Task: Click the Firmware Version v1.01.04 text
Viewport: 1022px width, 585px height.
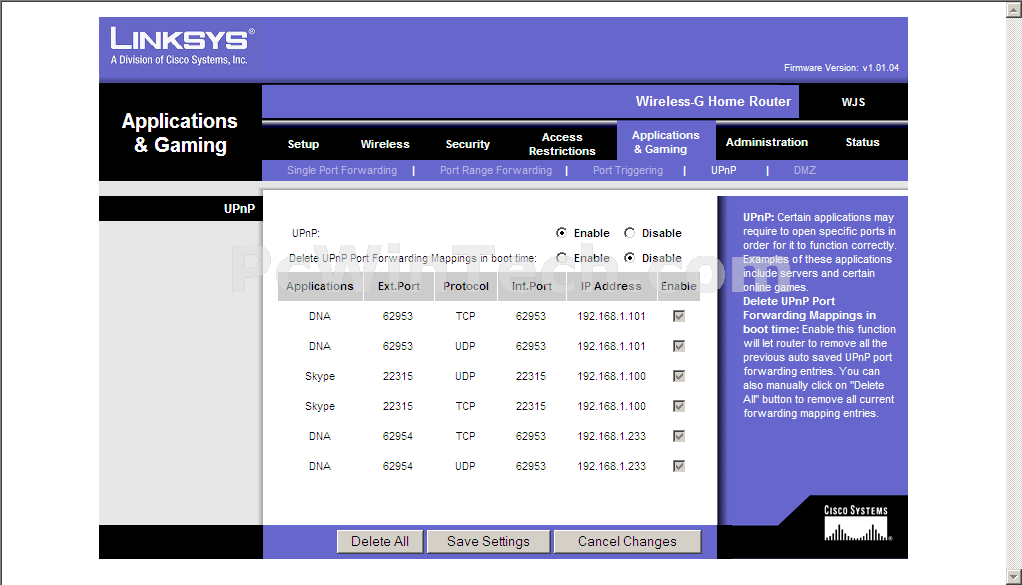Action: [x=841, y=68]
